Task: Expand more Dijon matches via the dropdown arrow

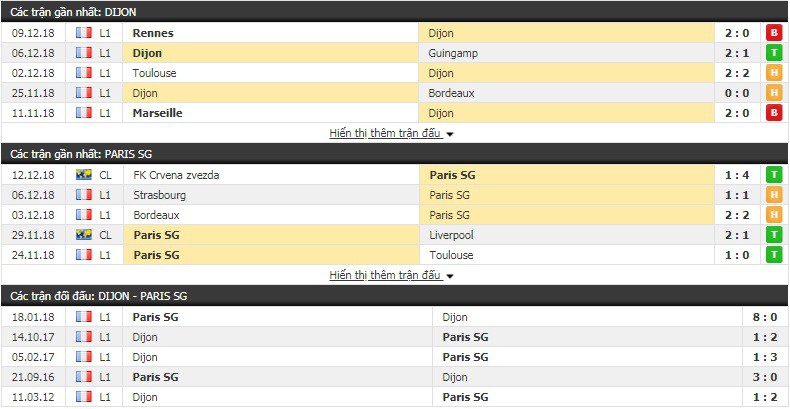Action: pos(449,134)
